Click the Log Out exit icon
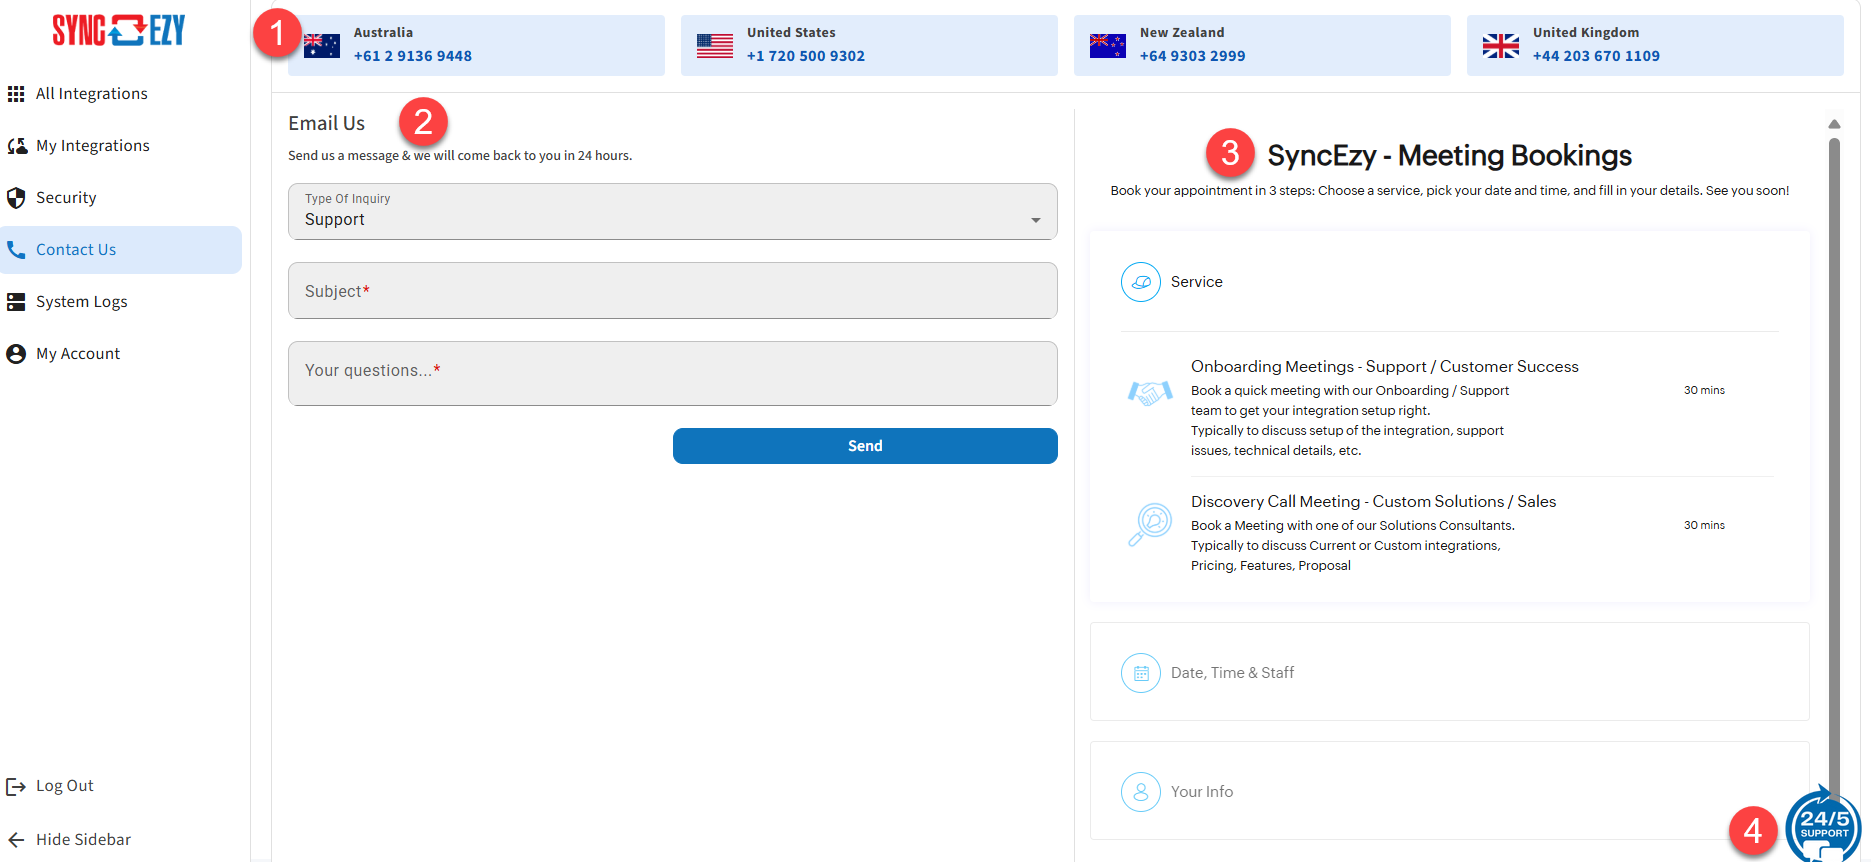The width and height of the screenshot is (1871, 862). pos(16,786)
